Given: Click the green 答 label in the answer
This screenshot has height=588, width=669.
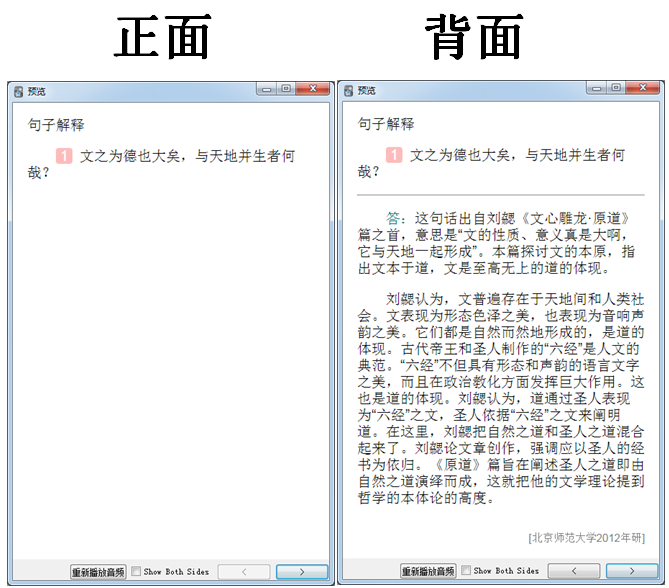Looking at the screenshot, I should [393, 218].
